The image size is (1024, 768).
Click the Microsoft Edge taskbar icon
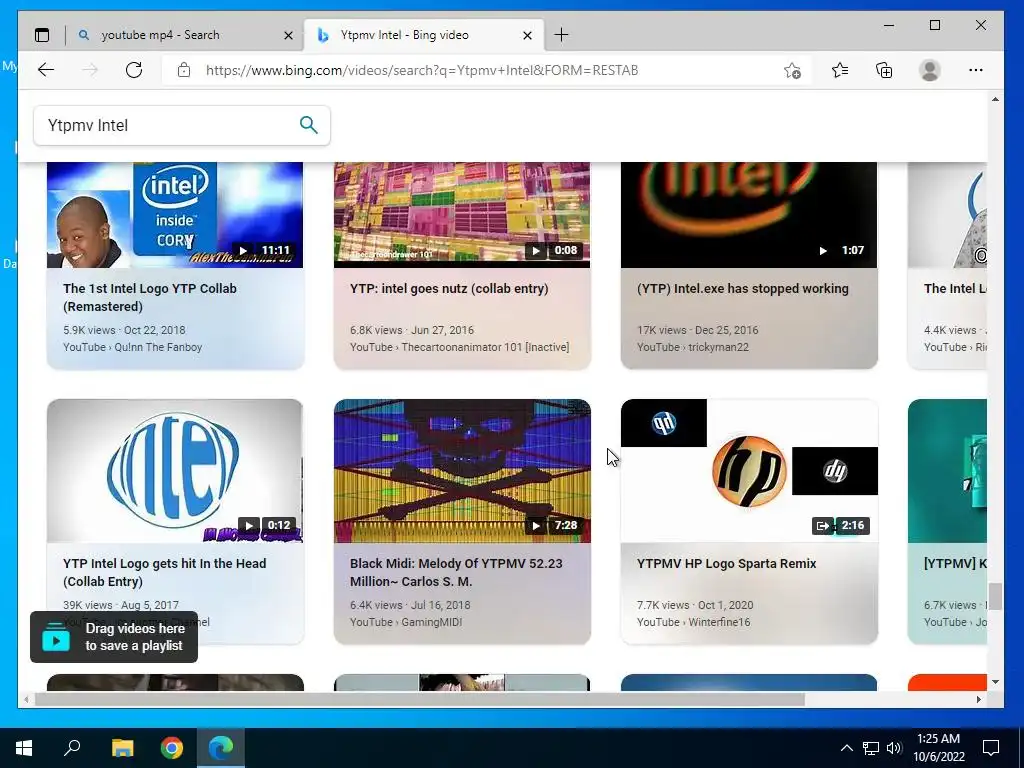pos(221,748)
